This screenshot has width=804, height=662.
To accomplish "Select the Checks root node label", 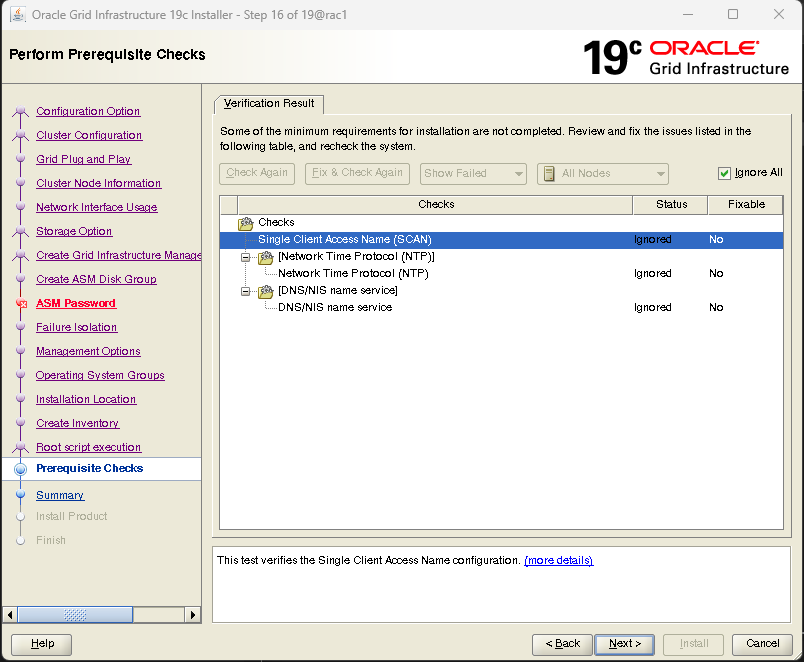I will [276, 223].
